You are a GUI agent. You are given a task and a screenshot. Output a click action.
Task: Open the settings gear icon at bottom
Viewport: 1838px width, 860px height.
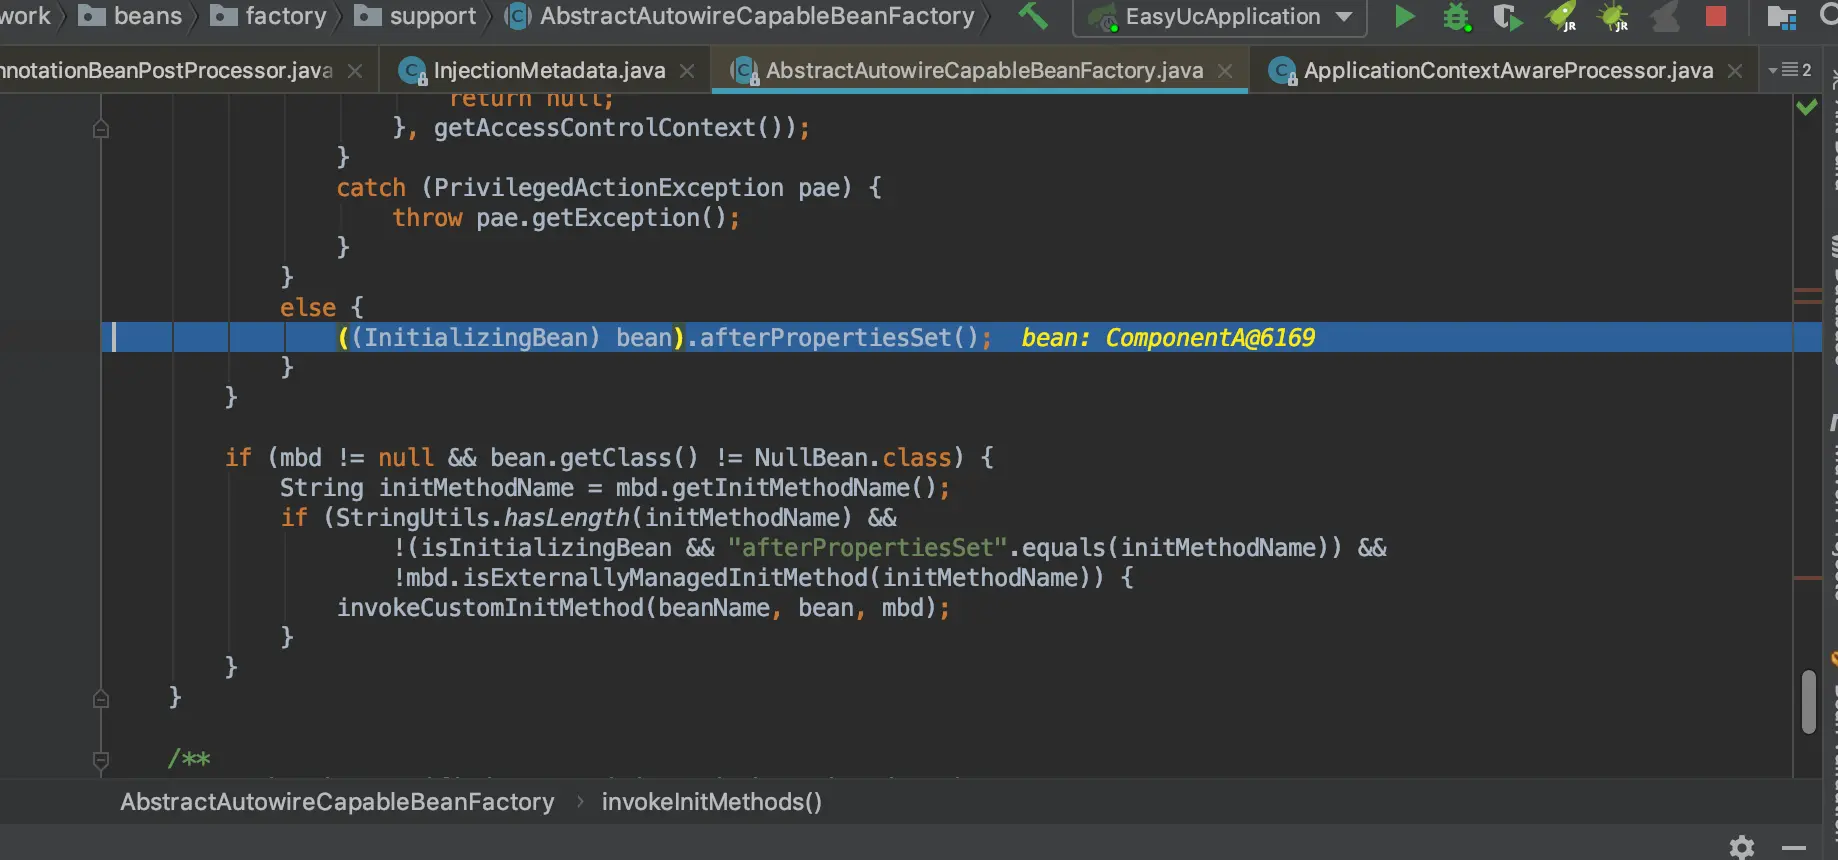point(1742,847)
